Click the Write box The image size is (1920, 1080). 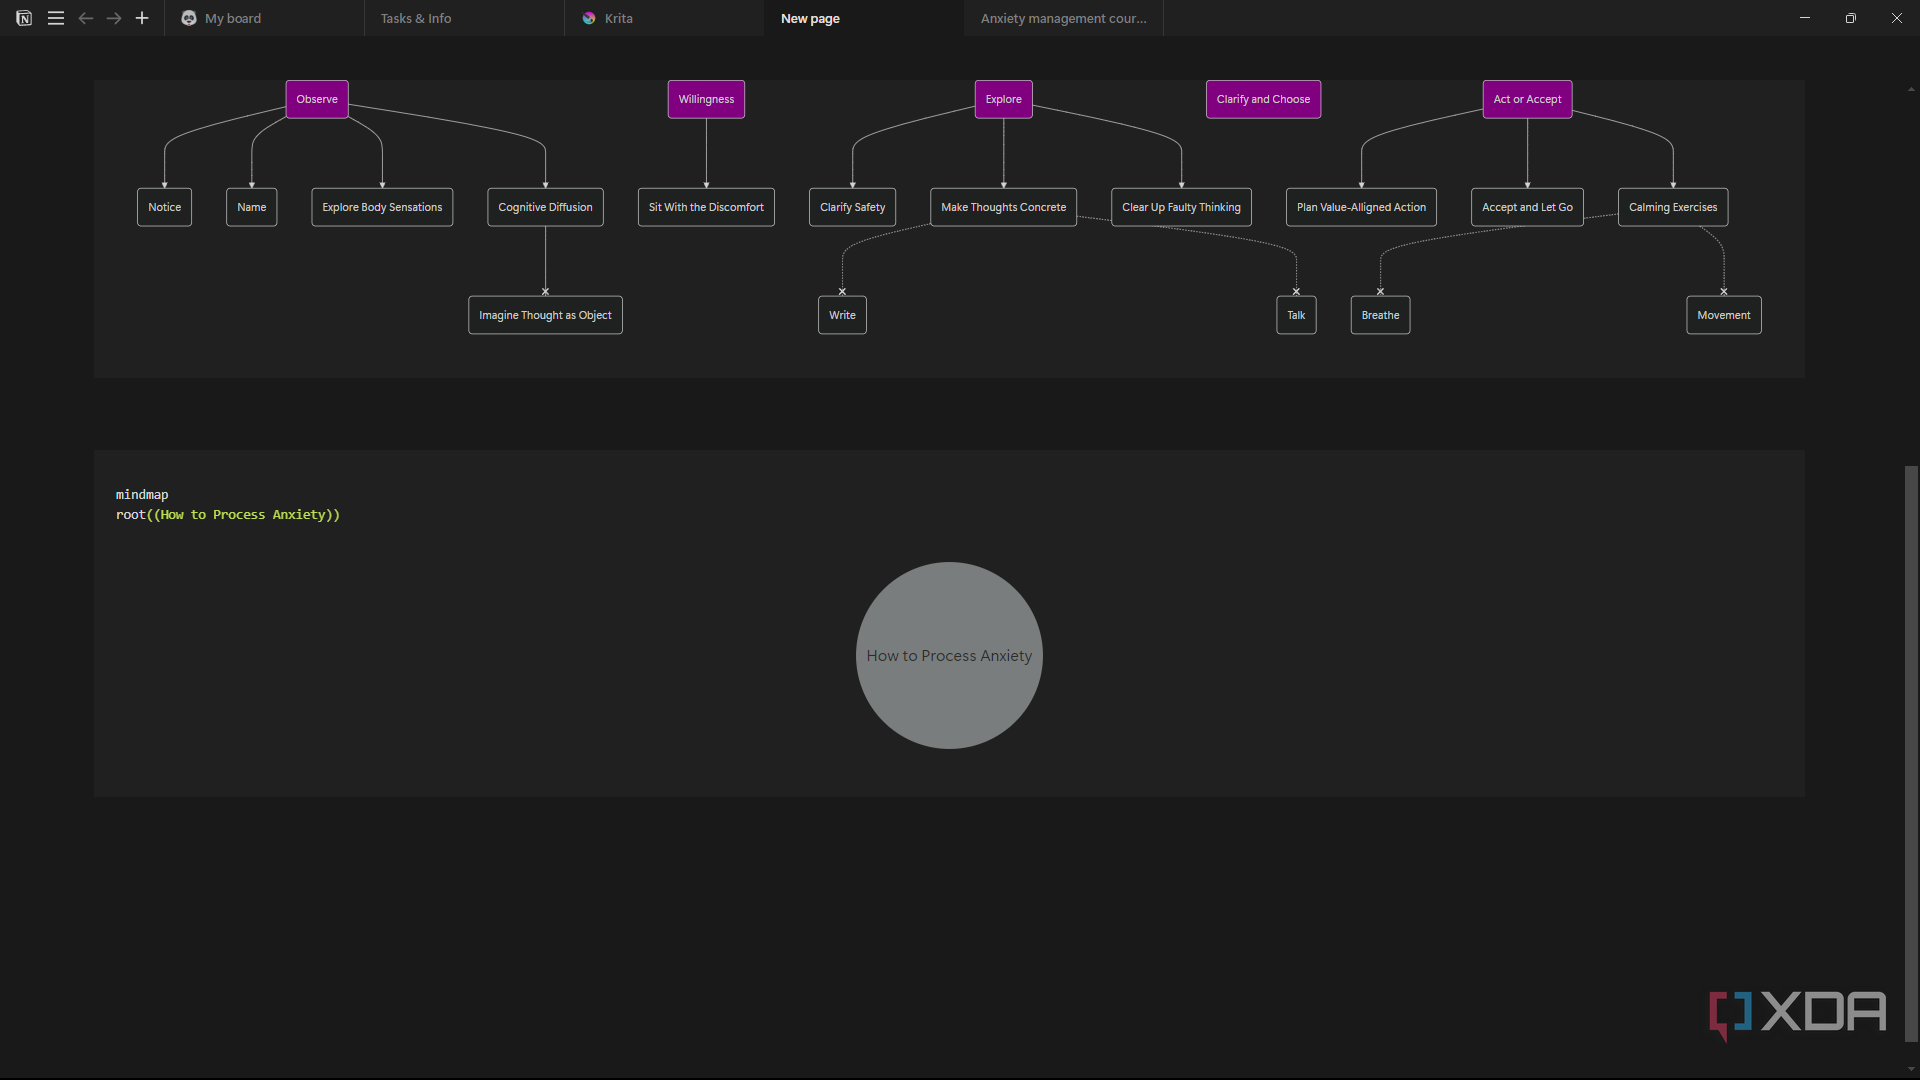point(842,315)
